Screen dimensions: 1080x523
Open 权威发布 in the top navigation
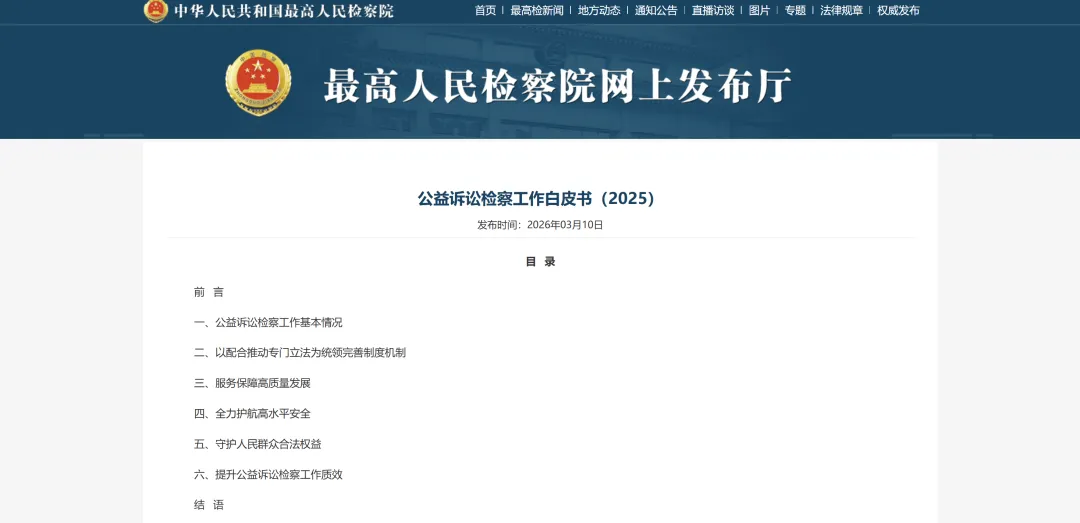(898, 10)
